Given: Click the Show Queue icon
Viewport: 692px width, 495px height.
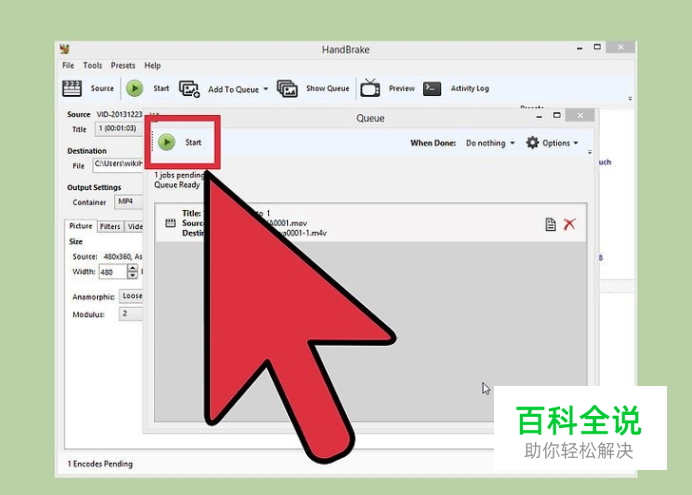Looking at the screenshot, I should tap(287, 89).
